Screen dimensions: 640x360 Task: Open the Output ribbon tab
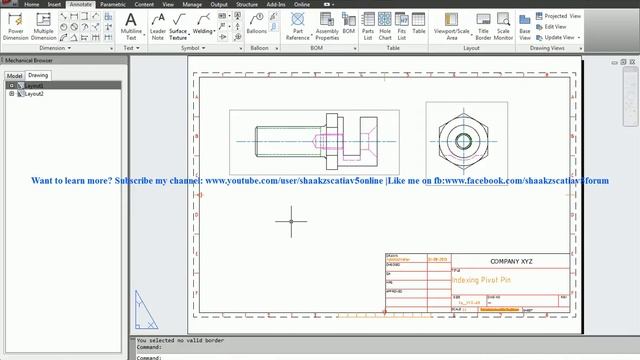219,4
